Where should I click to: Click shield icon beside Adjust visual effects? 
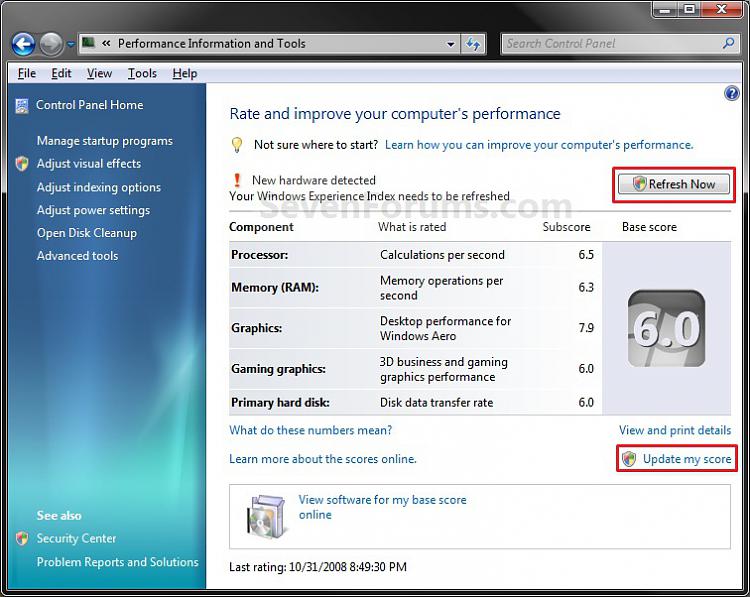point(22,164)
